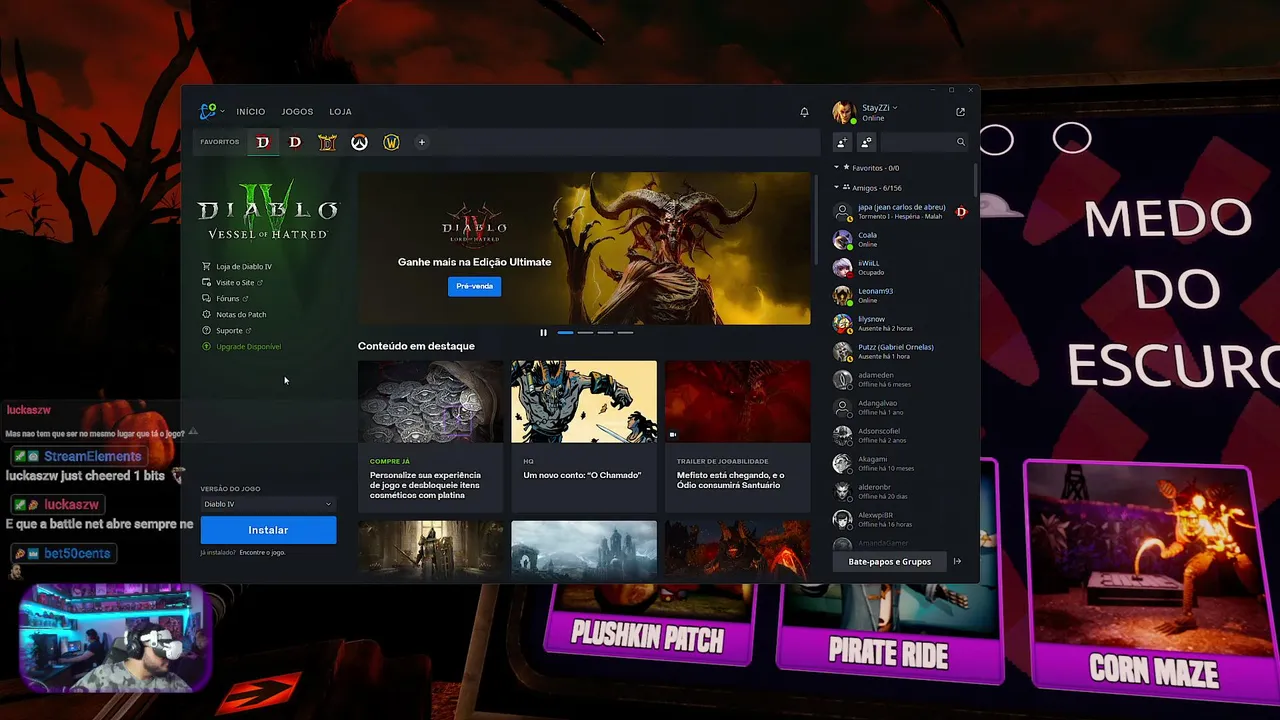Click the add friend icon
This screenshot has height=720, width=1280.
[842, 143]
